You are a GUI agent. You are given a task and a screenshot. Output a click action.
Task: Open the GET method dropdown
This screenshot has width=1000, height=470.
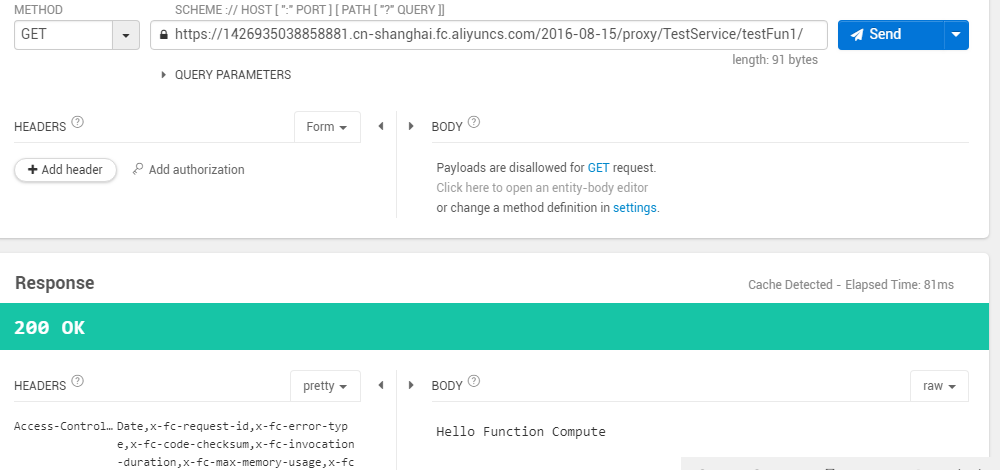pyautogui.click(x=125, y=35)
